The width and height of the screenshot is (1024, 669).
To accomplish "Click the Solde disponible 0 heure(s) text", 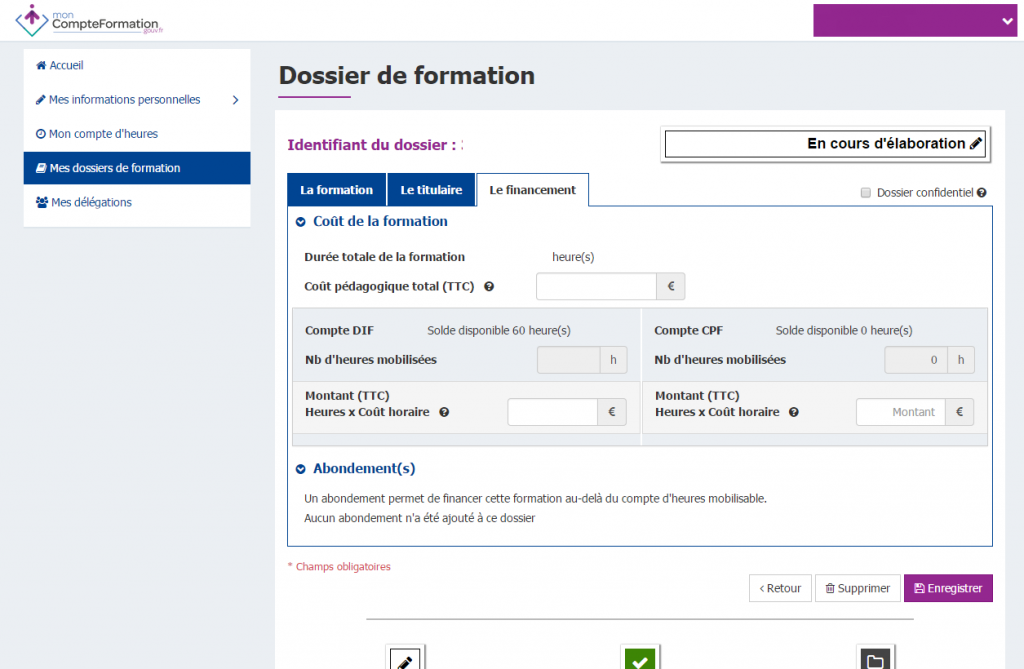I will tap(844, 331).
